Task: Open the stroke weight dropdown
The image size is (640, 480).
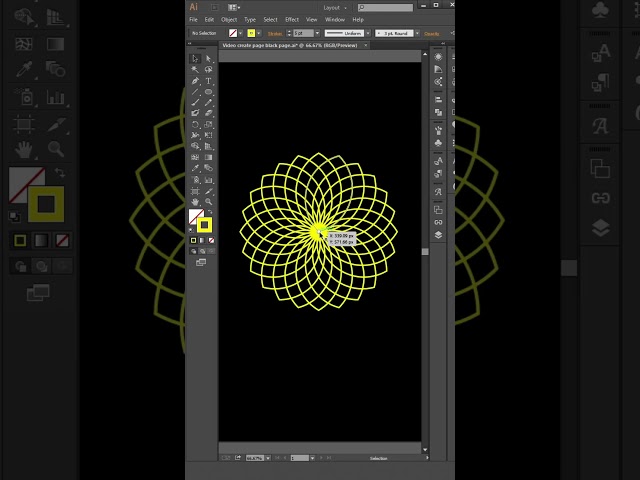Action: pos(317,33)
